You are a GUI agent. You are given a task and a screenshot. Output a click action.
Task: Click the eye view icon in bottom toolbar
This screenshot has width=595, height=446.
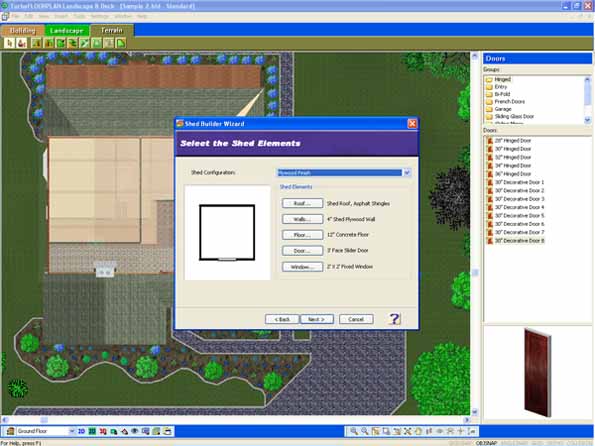135,431
